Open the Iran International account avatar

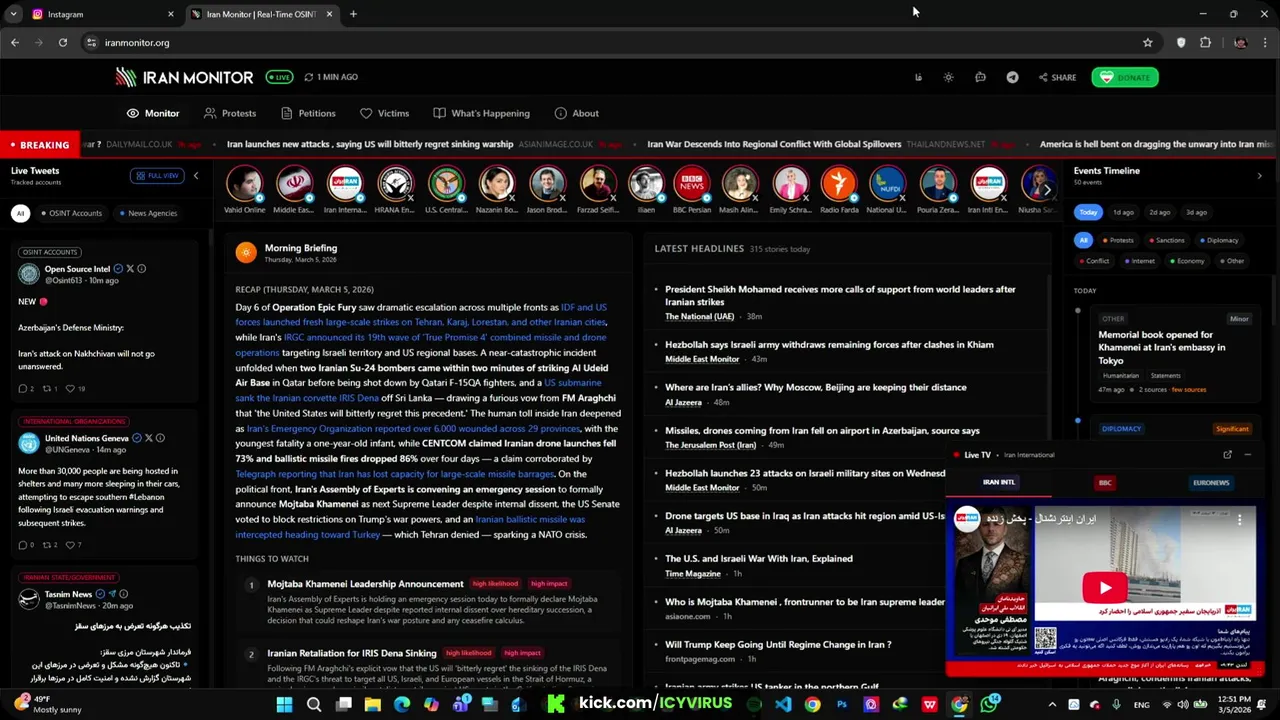pos(344,184)
